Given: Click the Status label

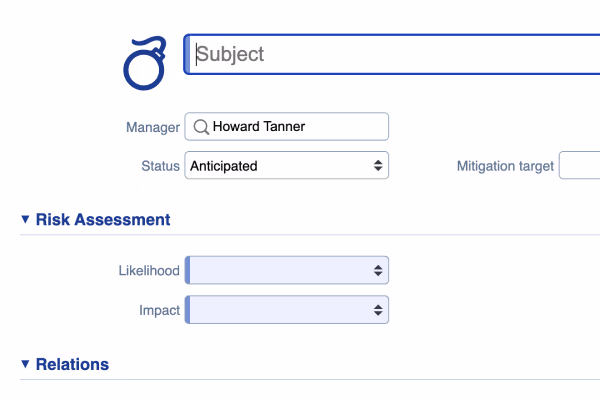Looking at the screenshot, I should point(160,166).
